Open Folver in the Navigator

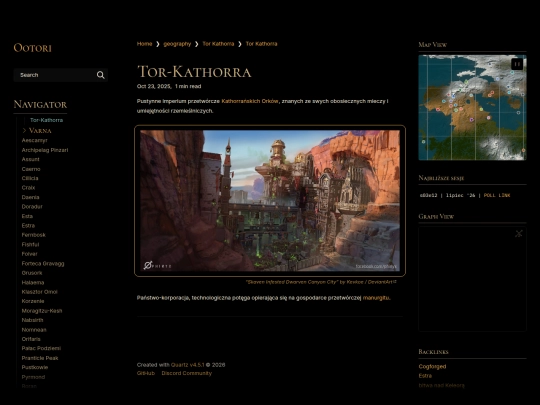pyautogui.click(x=29, y=254)
